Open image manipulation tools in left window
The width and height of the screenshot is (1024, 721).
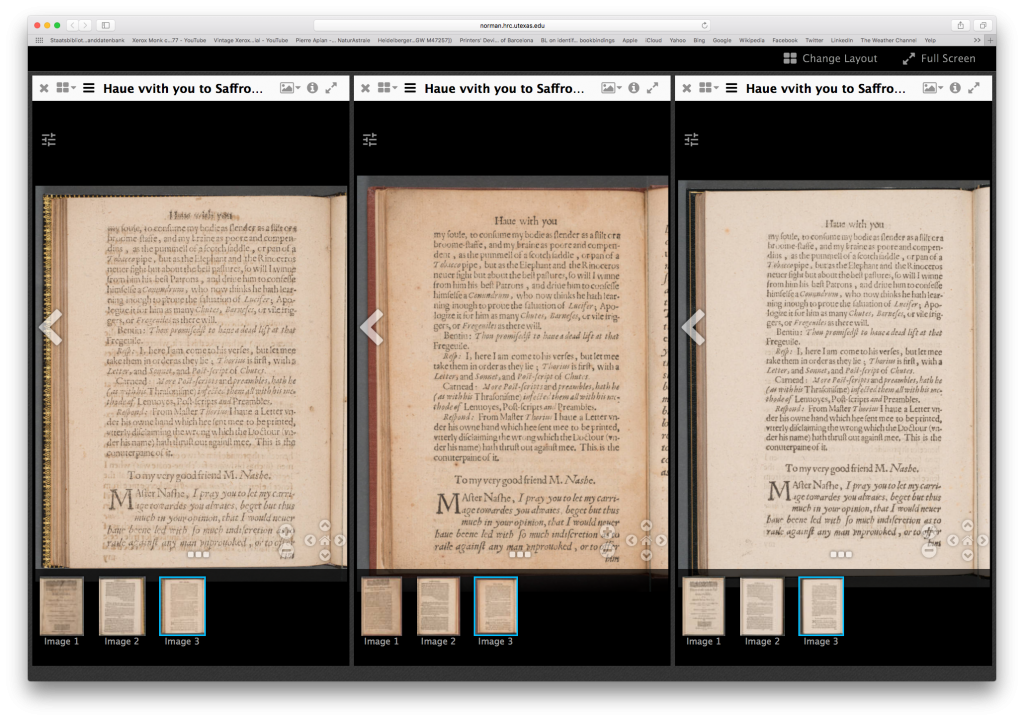[49, 140]
